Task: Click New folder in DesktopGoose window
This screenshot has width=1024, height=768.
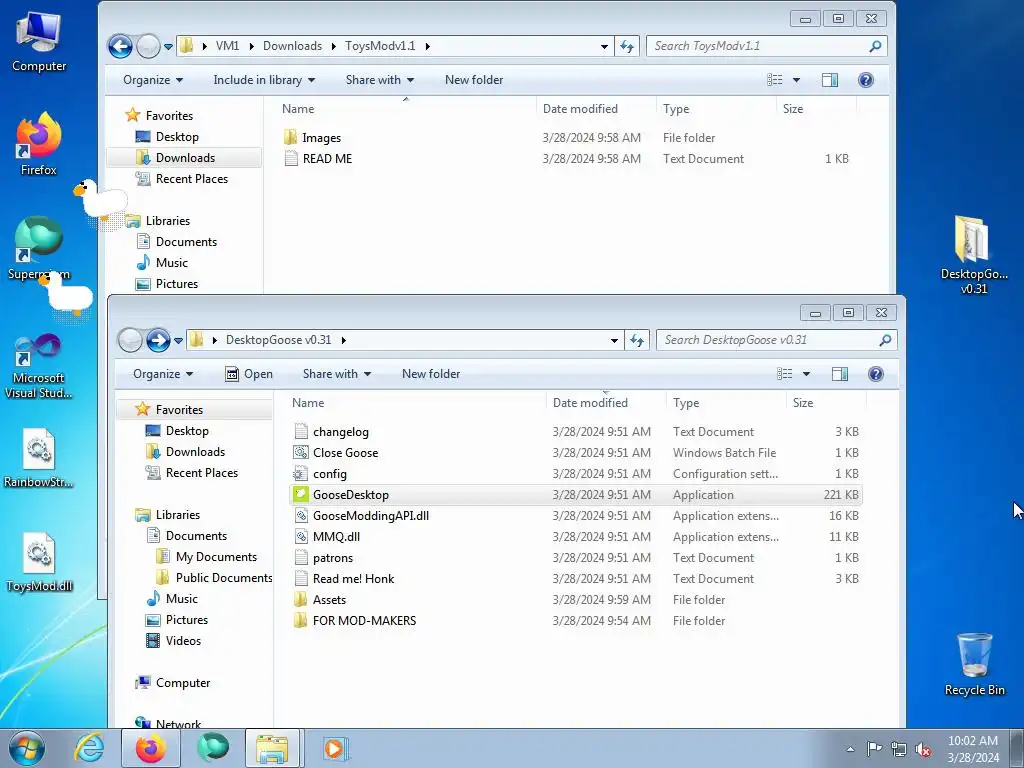Action: 431,374
